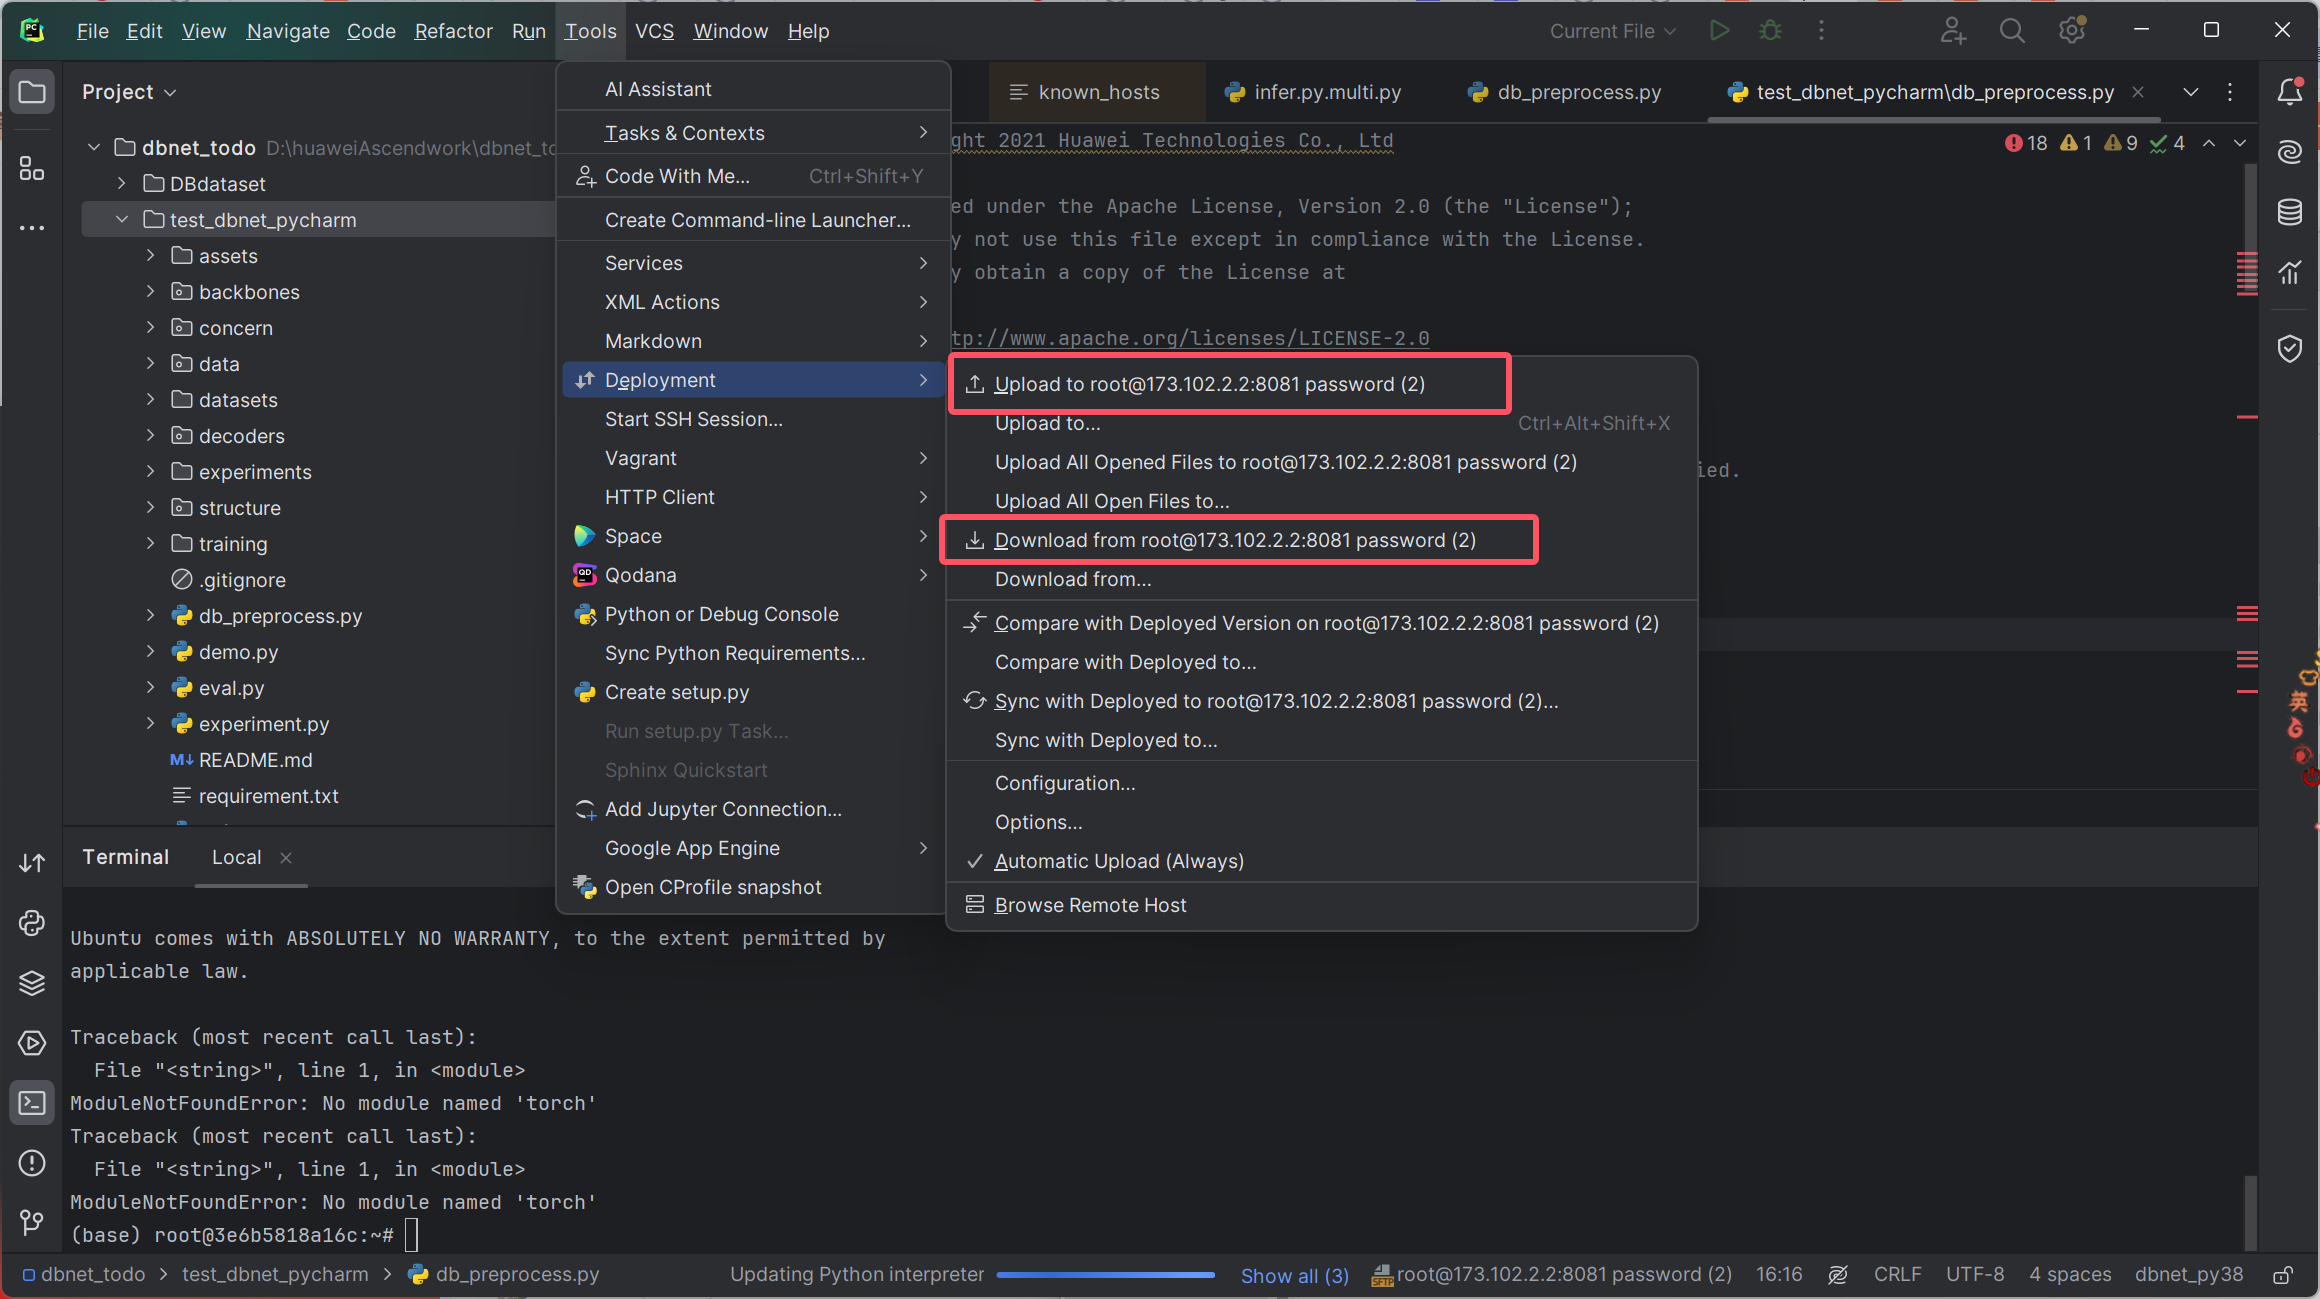The width and height of the screenshot is (2320, 1299).
Task: Collapse the test_dbnet_pycharm folder
Action: tap(122, 220)
